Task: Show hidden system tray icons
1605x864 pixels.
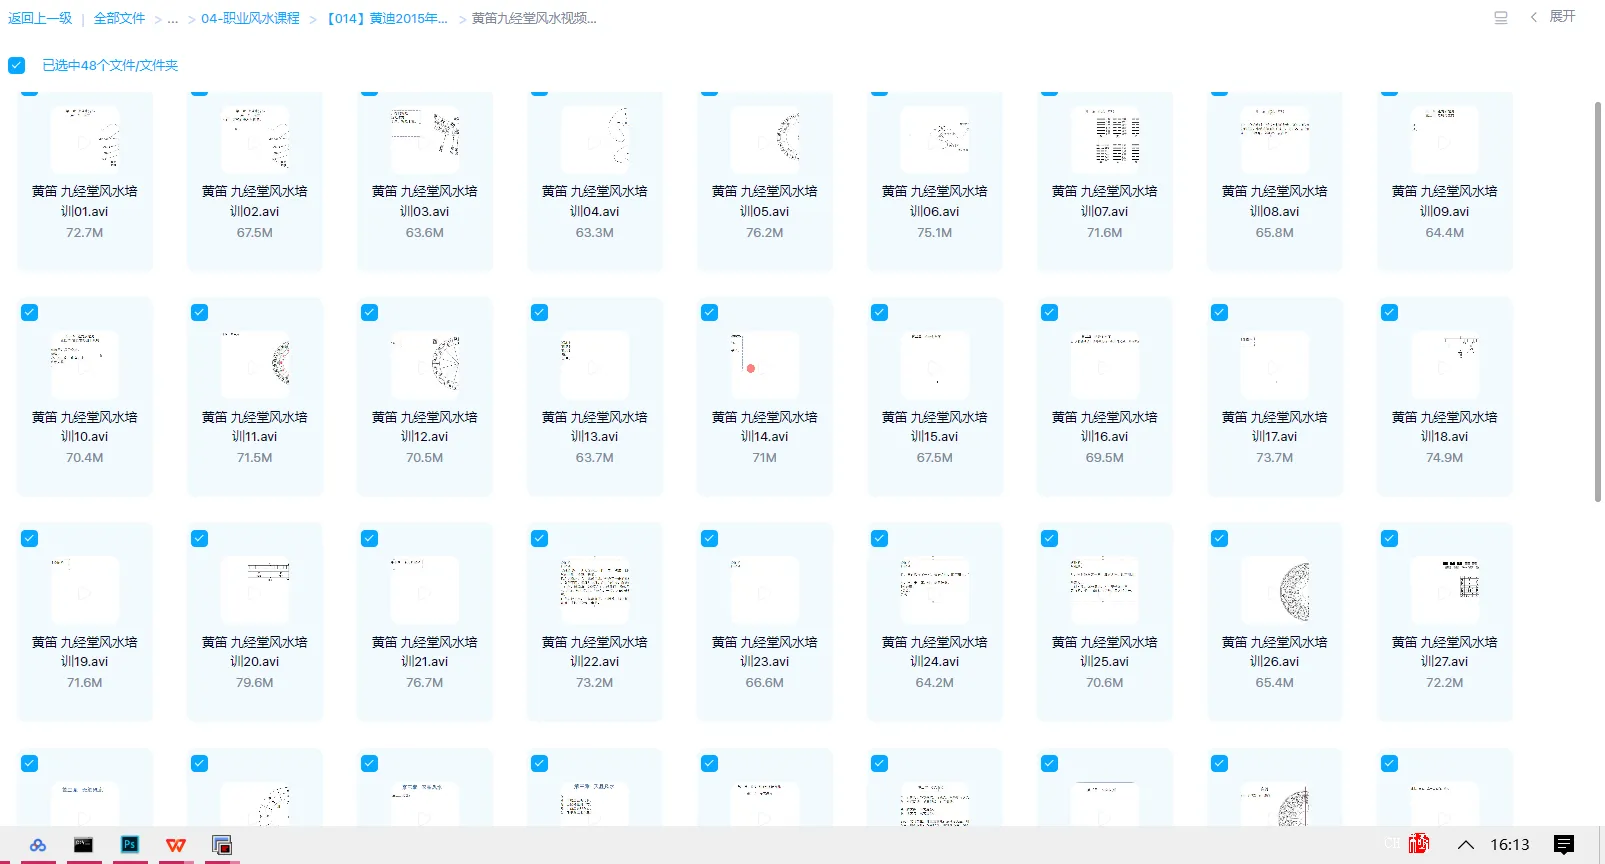Action: pyautogui.click(x=1465, y=845)
